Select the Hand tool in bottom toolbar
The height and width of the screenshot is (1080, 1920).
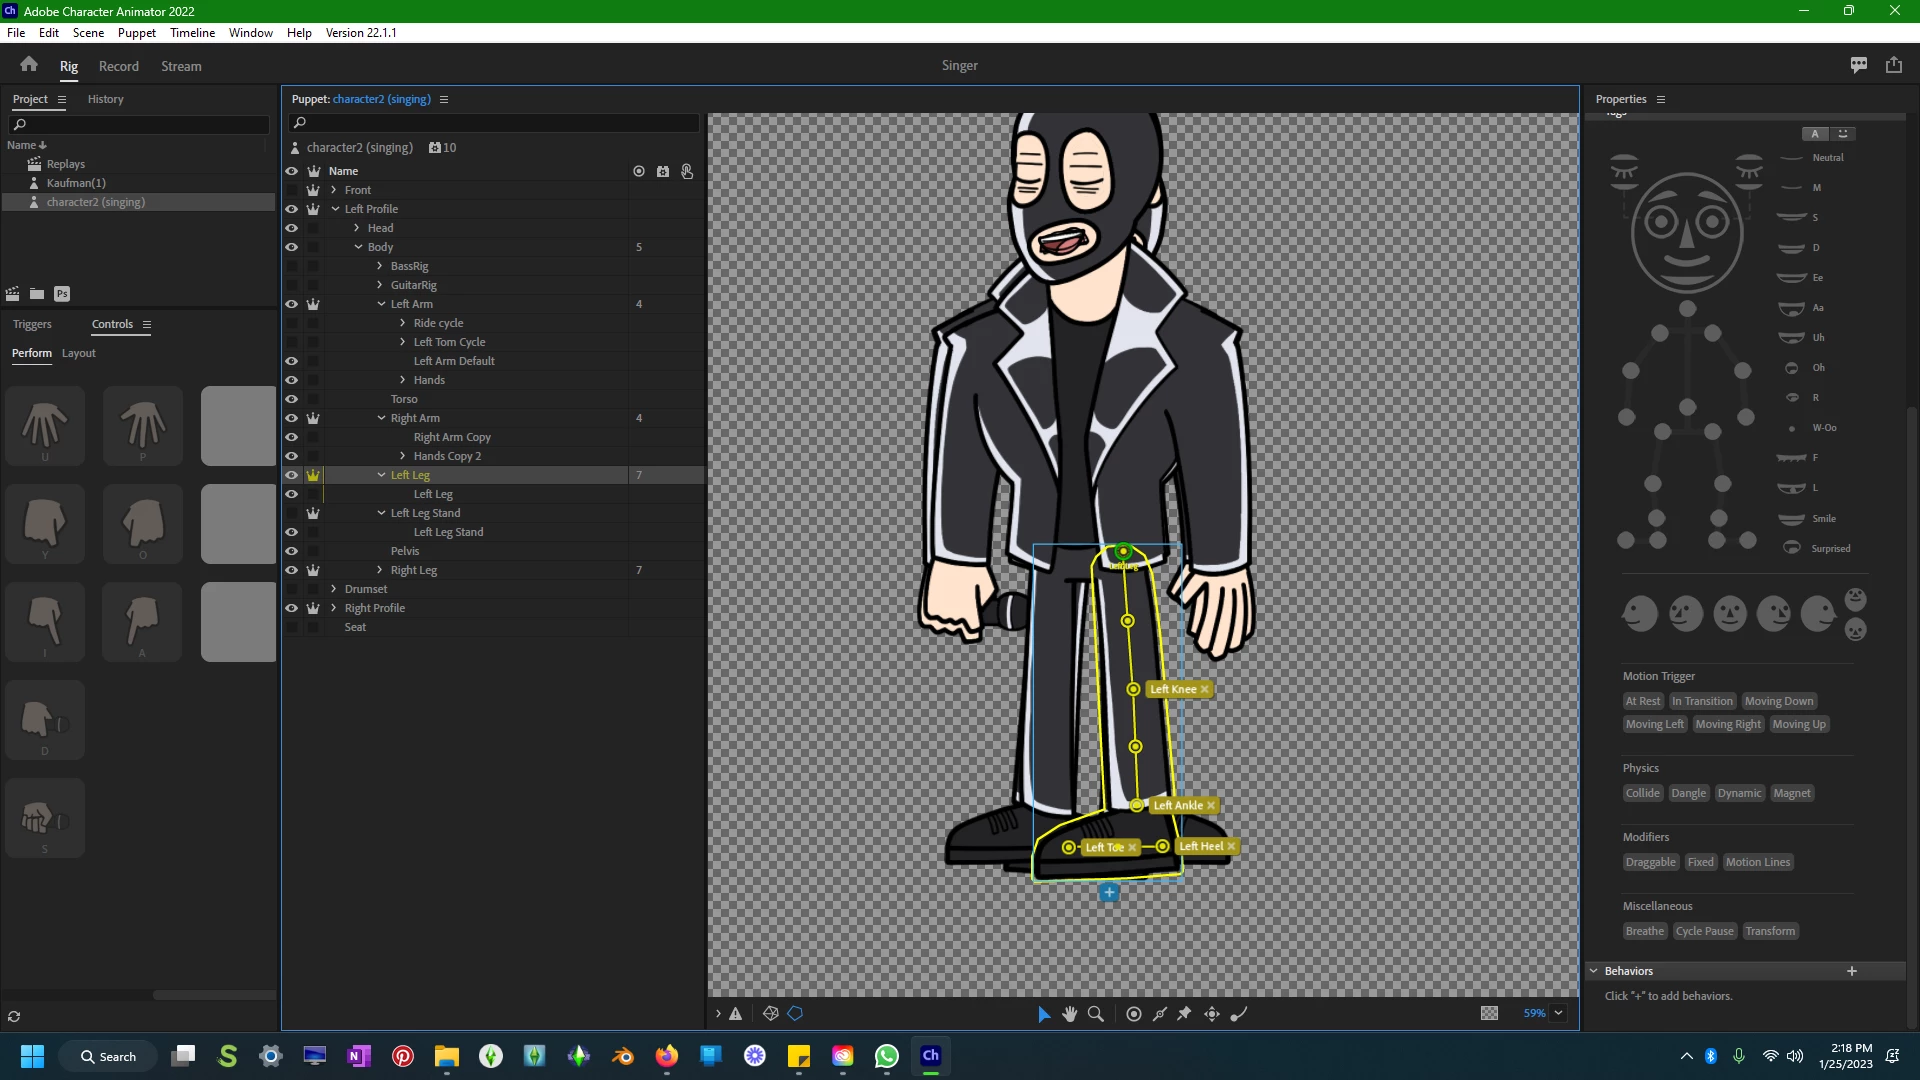1069,1014
